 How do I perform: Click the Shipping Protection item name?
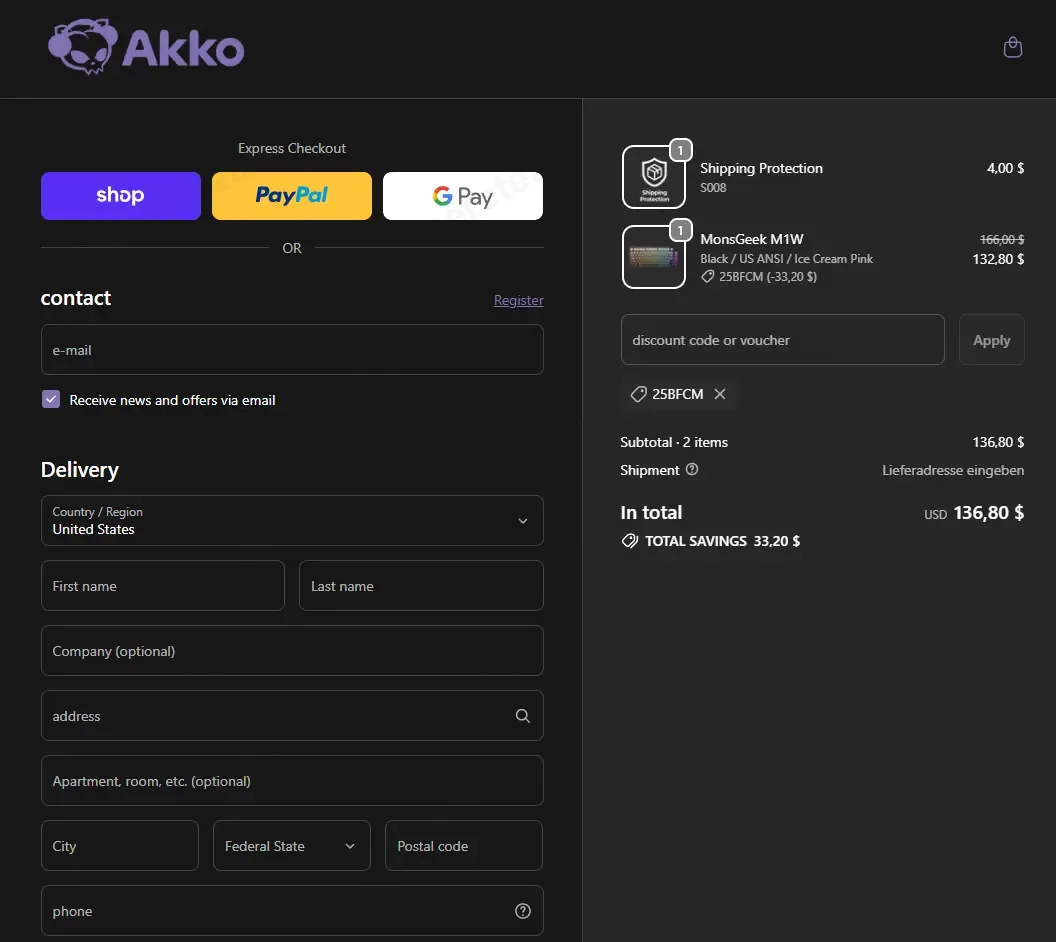tap(761, 168)
